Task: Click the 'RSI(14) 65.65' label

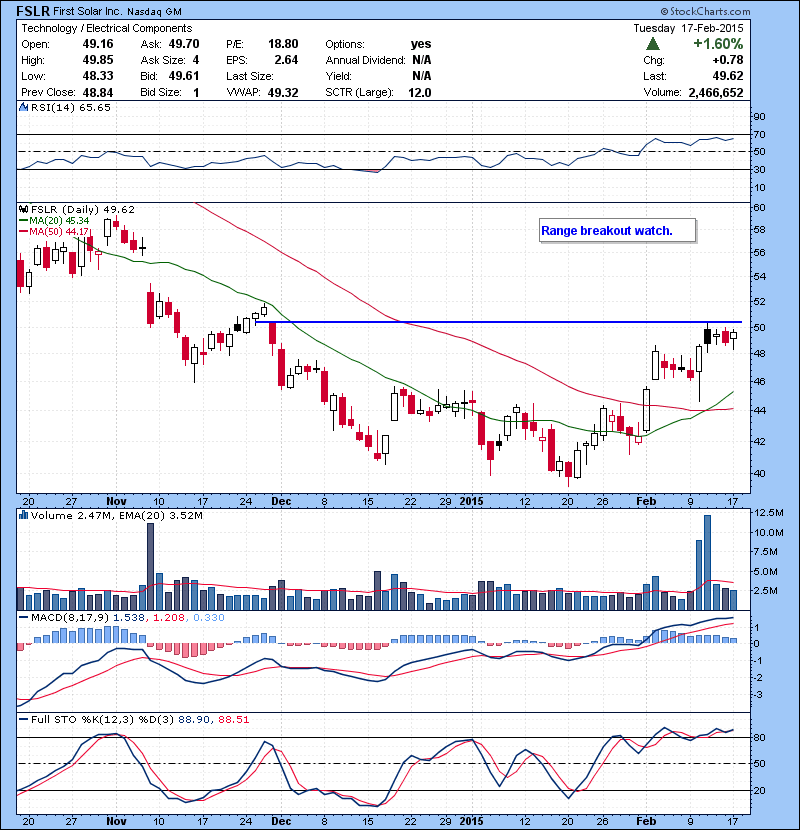Action: coord(71,107)
